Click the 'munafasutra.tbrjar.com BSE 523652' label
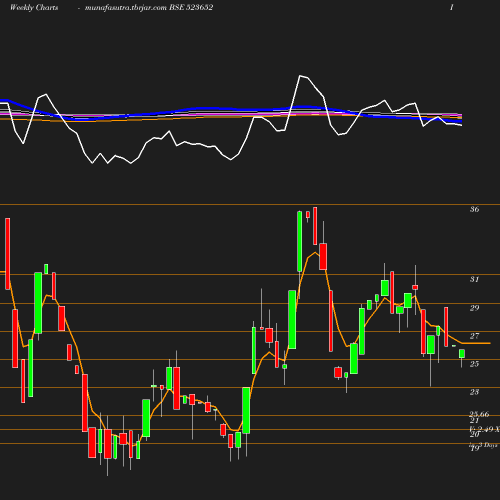Viewport: 500px width, 500px height. click(x=149, y=7)
